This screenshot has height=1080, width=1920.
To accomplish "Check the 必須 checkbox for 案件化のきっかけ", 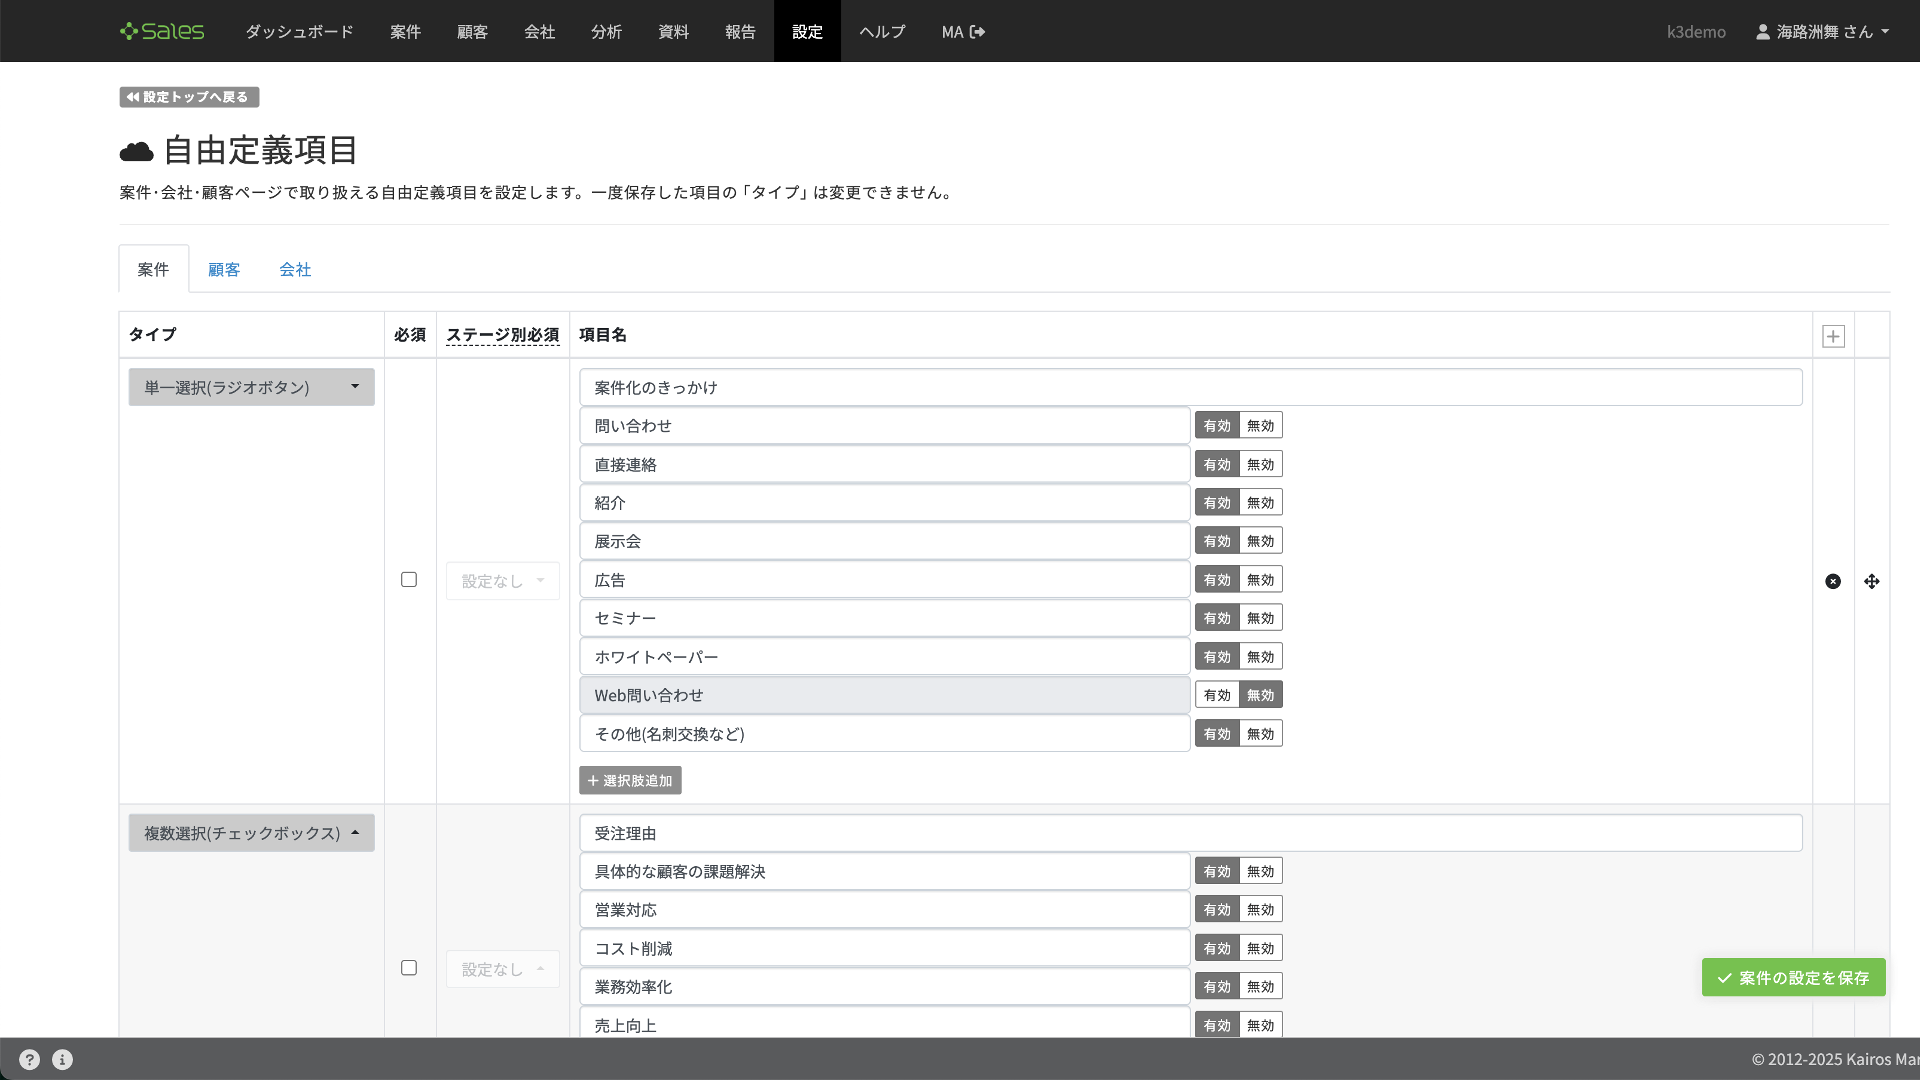I will [409, 580].
